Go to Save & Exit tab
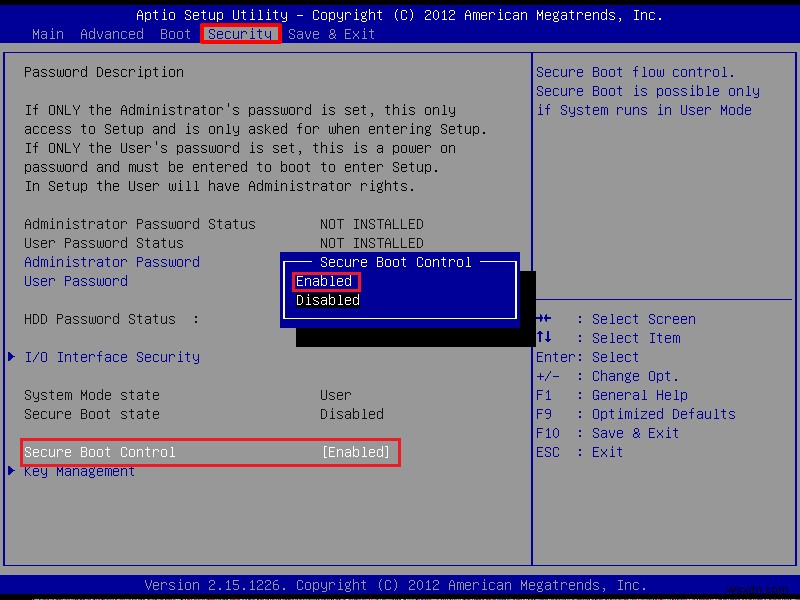The image size is (800, 600). (x=331, y=34)
